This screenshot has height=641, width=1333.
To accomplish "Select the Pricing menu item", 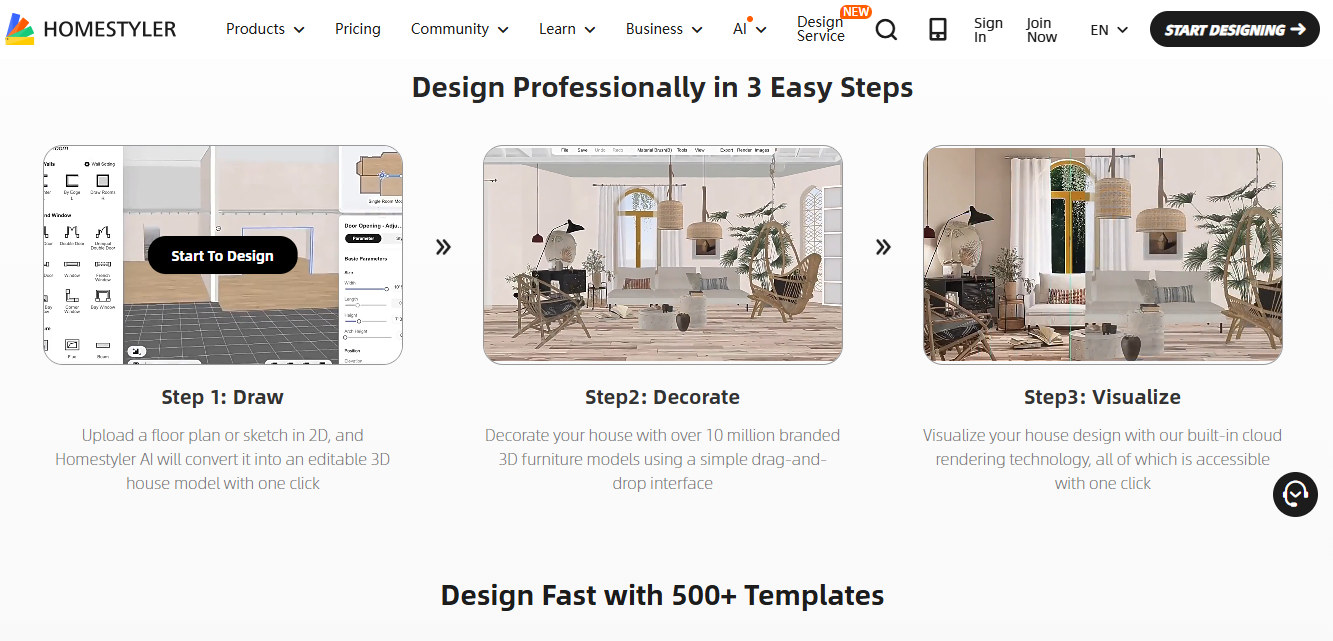I will [x=357, y=29].
